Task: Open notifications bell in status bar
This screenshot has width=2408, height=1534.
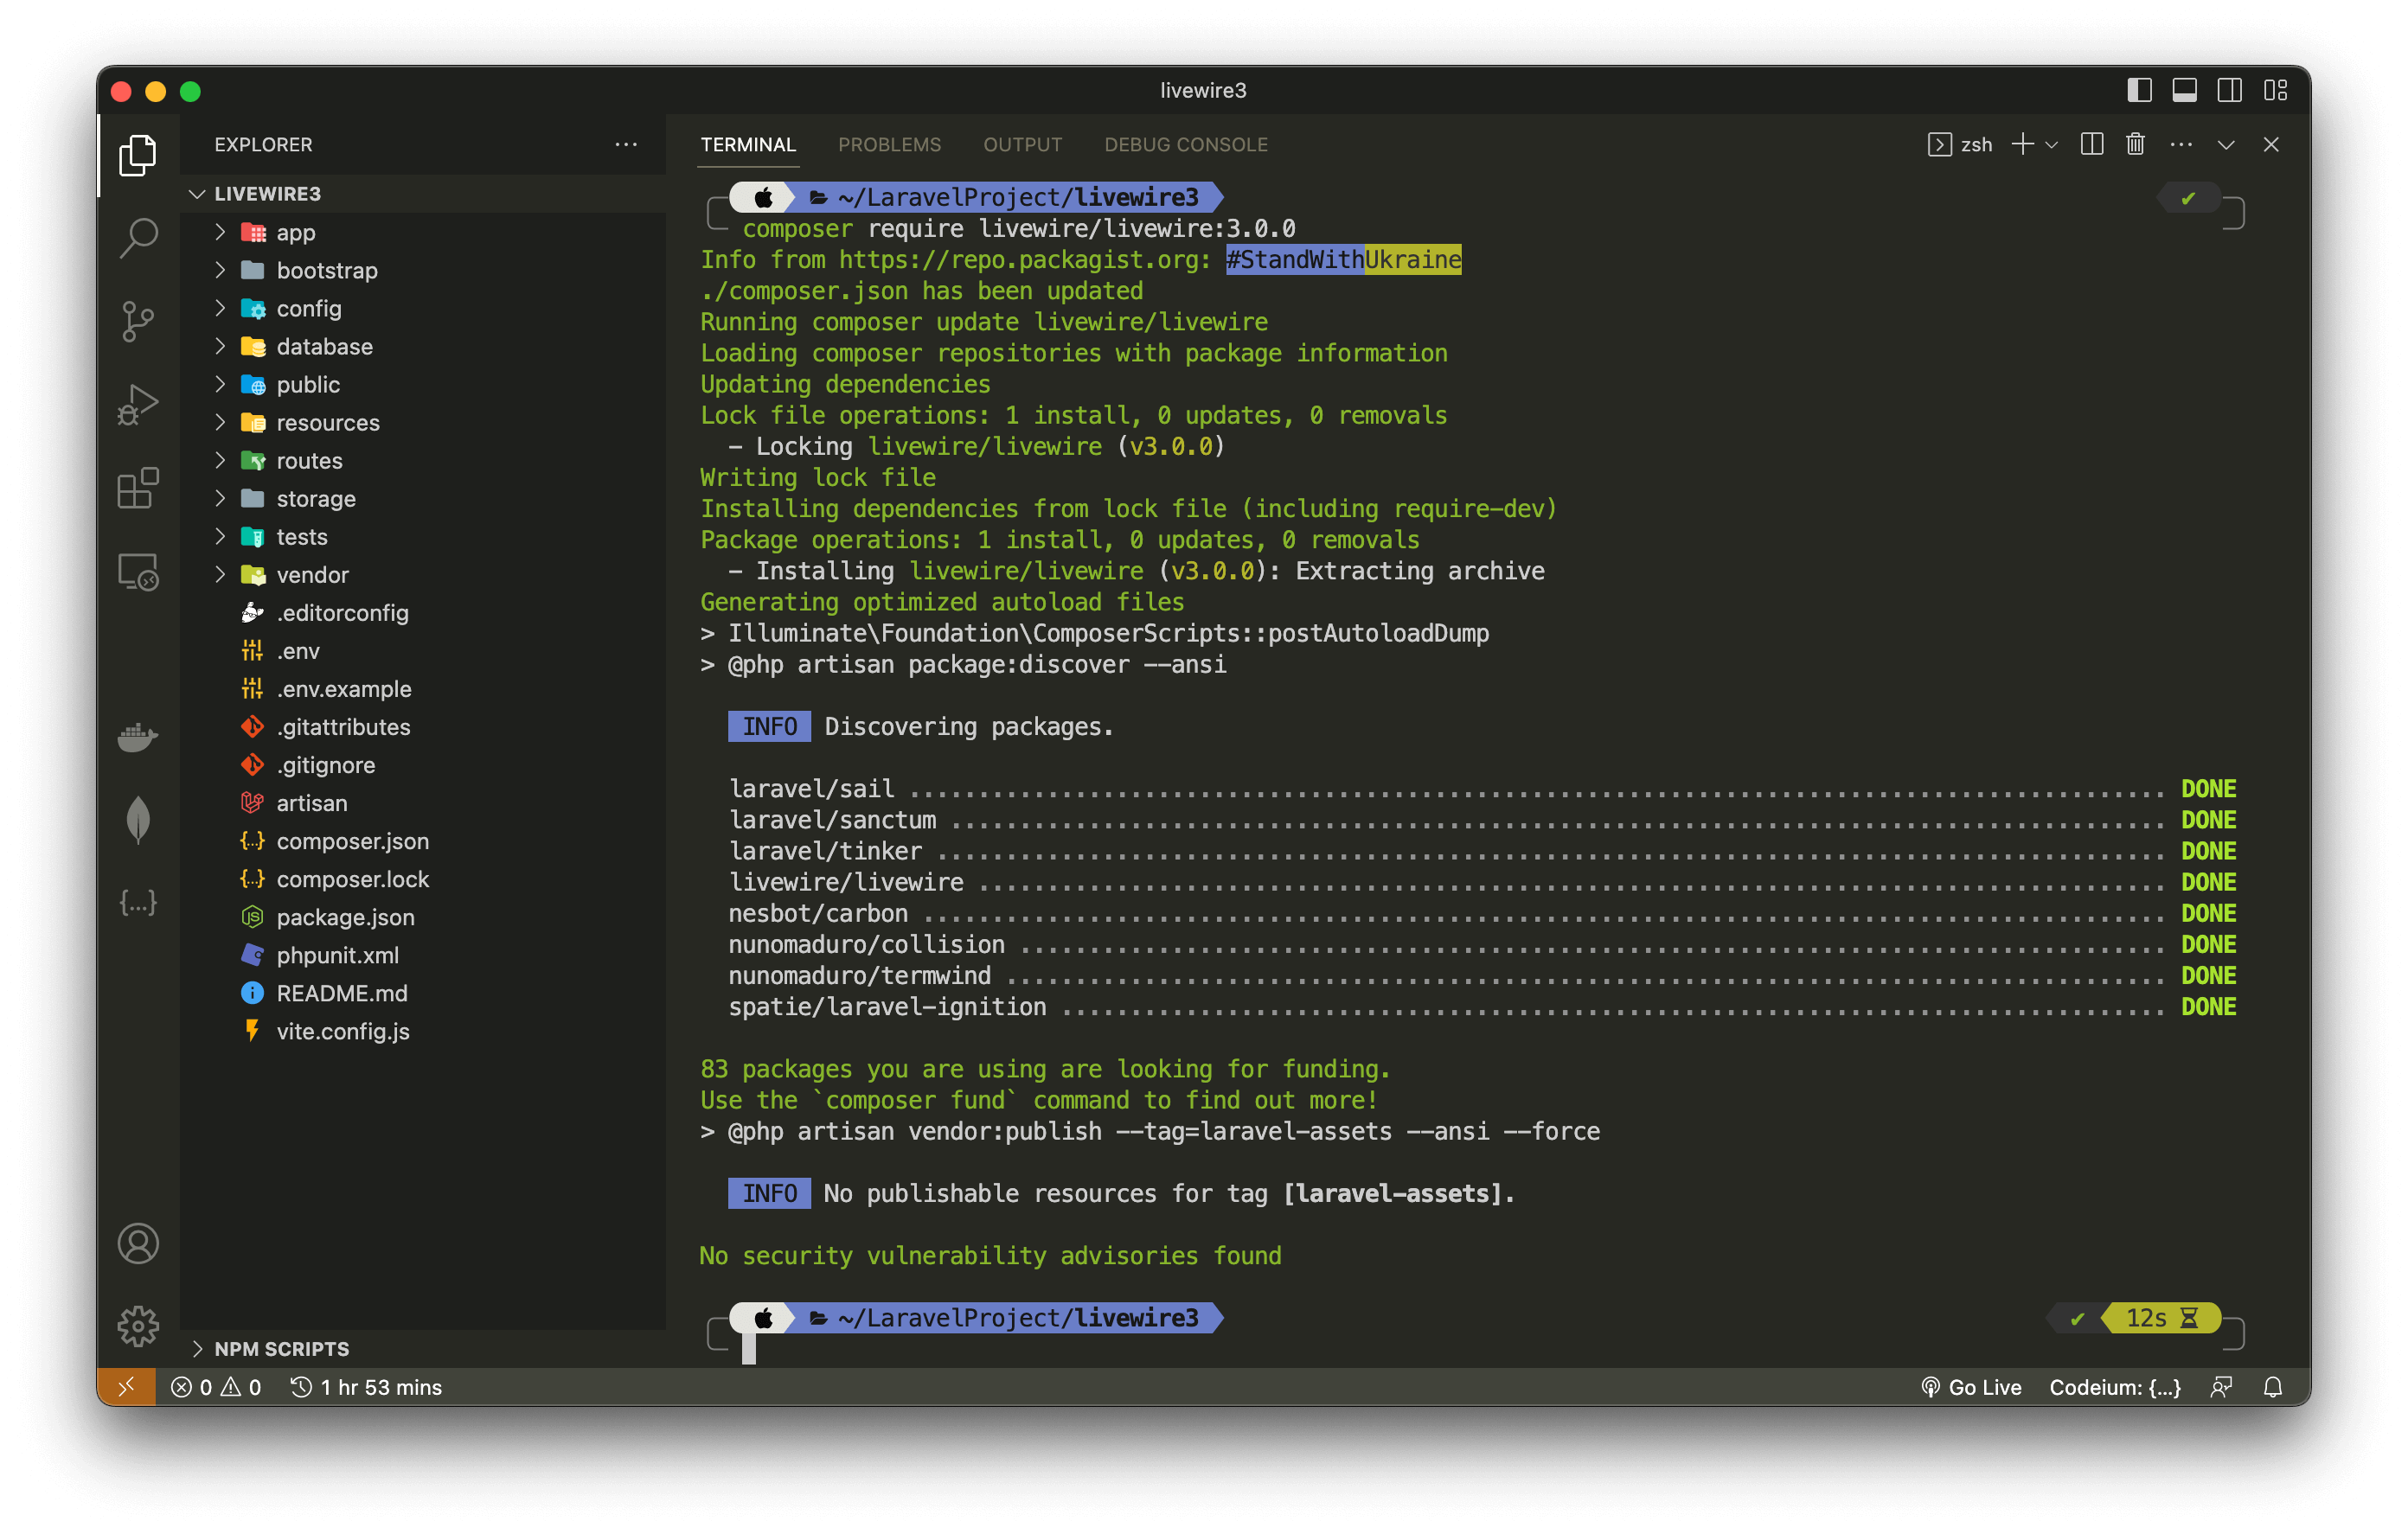Action: (2272, 1387)
